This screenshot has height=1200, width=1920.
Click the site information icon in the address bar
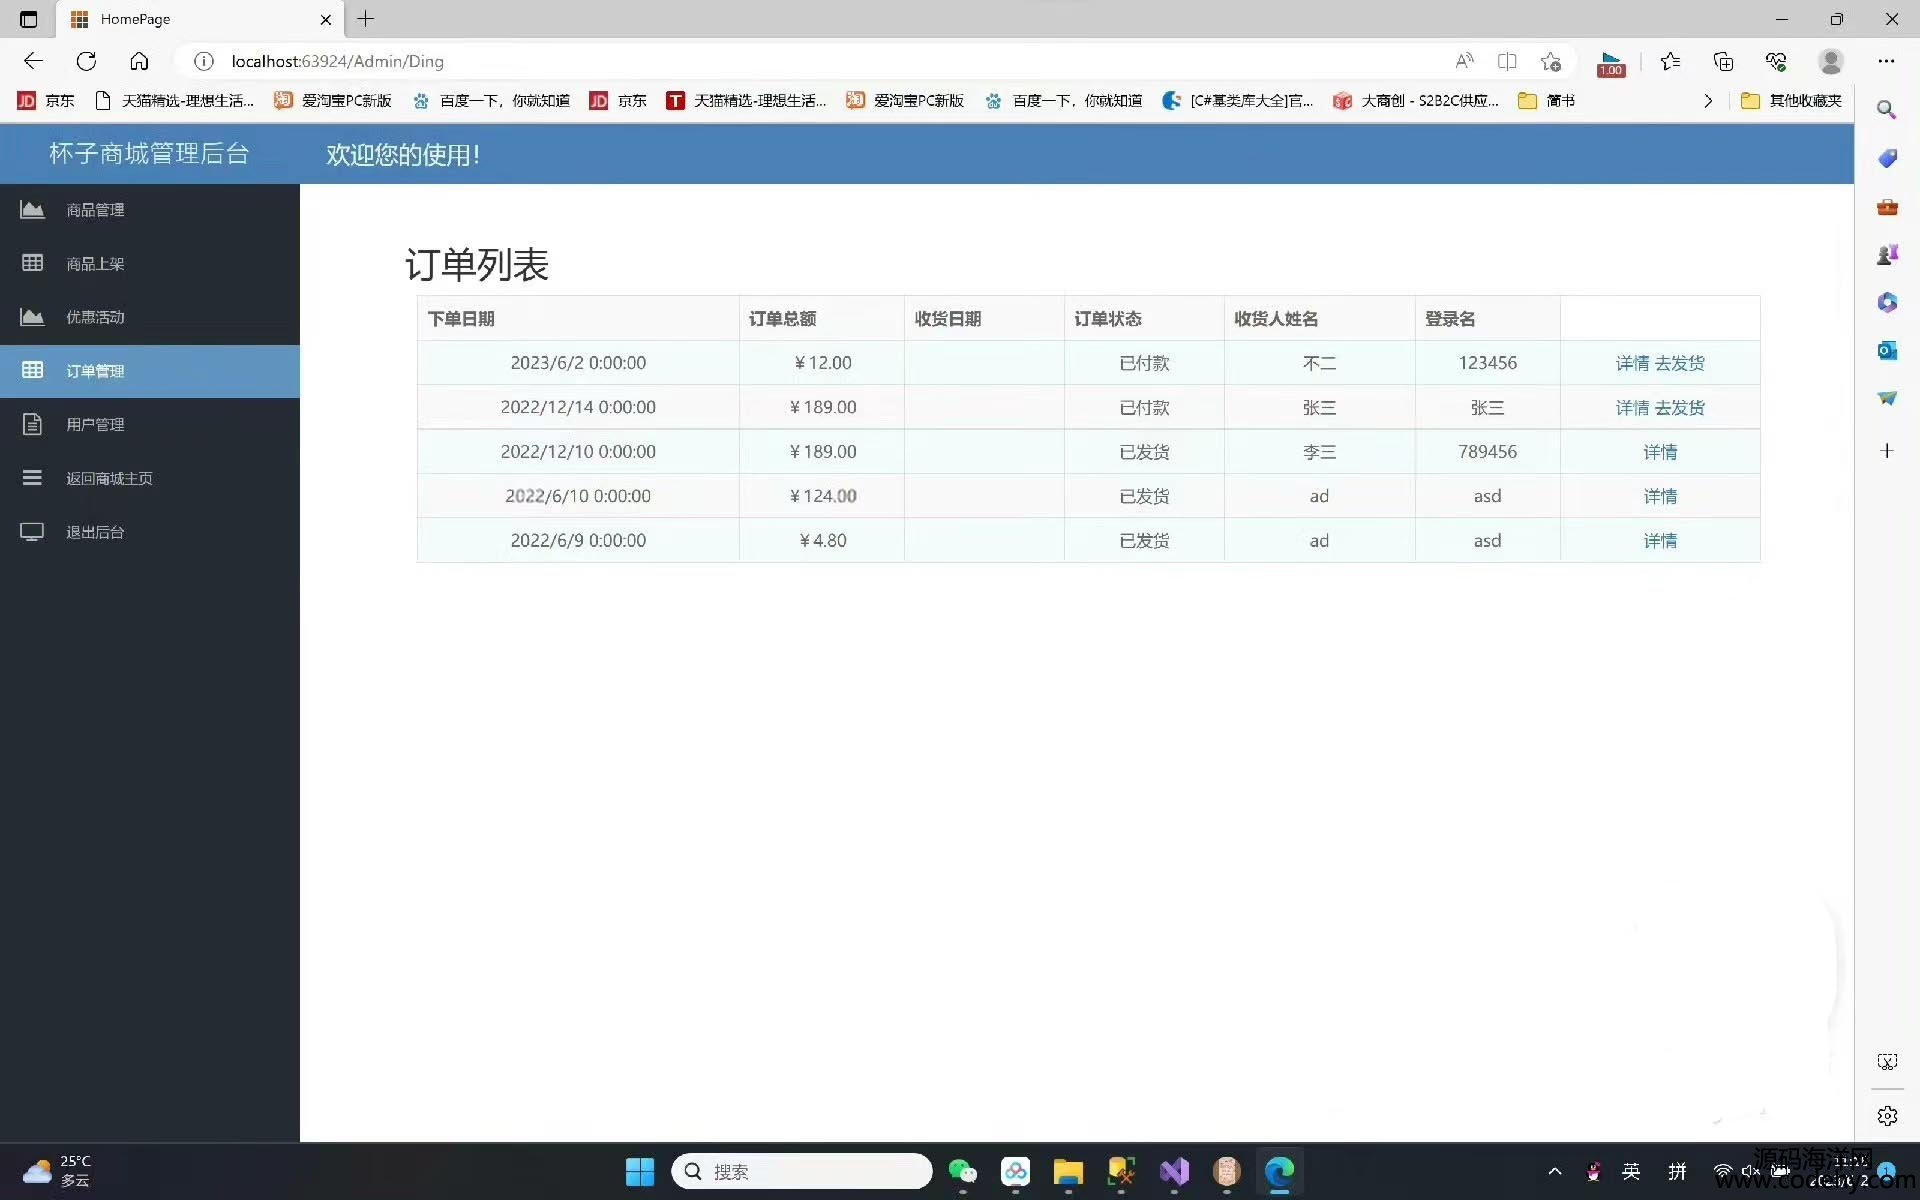click(x=203, y=61)
